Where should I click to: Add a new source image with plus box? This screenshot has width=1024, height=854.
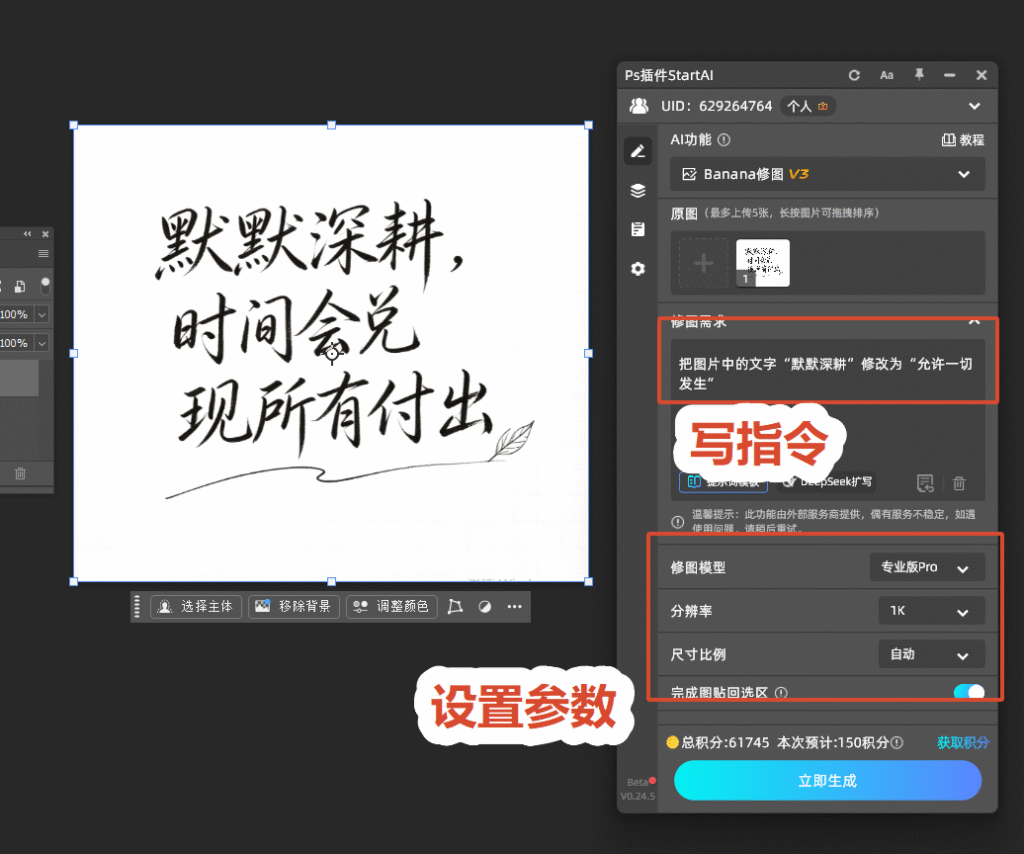coord(703,263)
